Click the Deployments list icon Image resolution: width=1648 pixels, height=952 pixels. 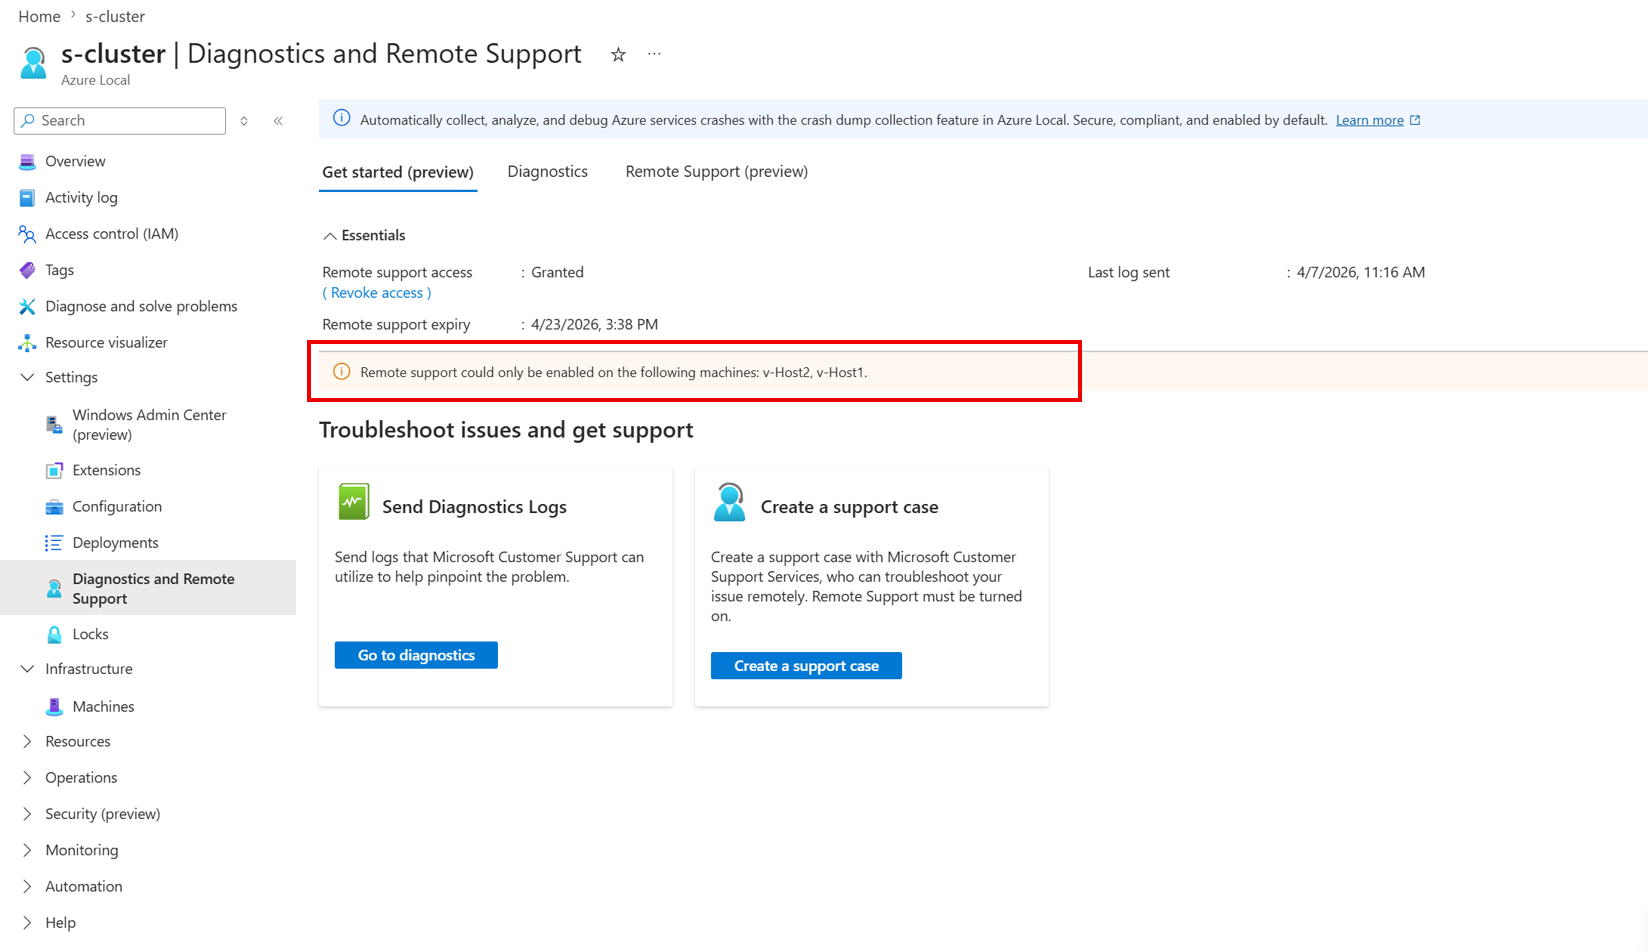coord(54,543)
